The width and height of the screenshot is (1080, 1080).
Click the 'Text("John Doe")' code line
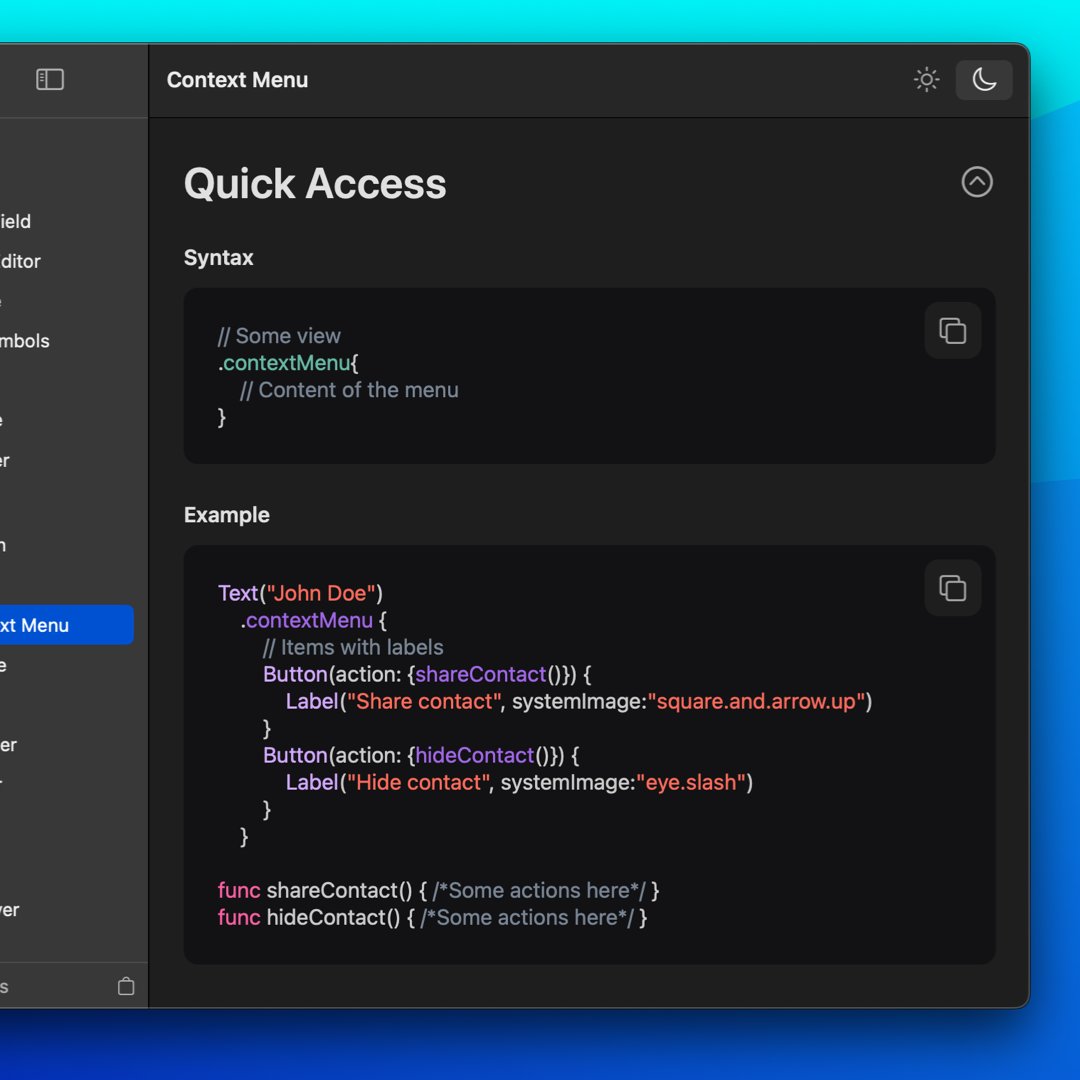tap(300, 593)
